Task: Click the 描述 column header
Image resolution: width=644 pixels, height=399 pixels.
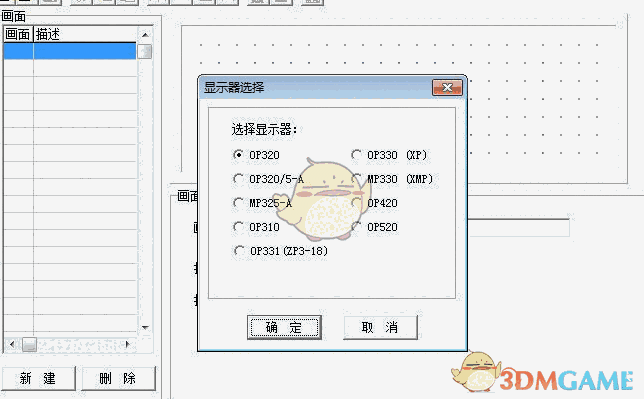Action: 85,34
